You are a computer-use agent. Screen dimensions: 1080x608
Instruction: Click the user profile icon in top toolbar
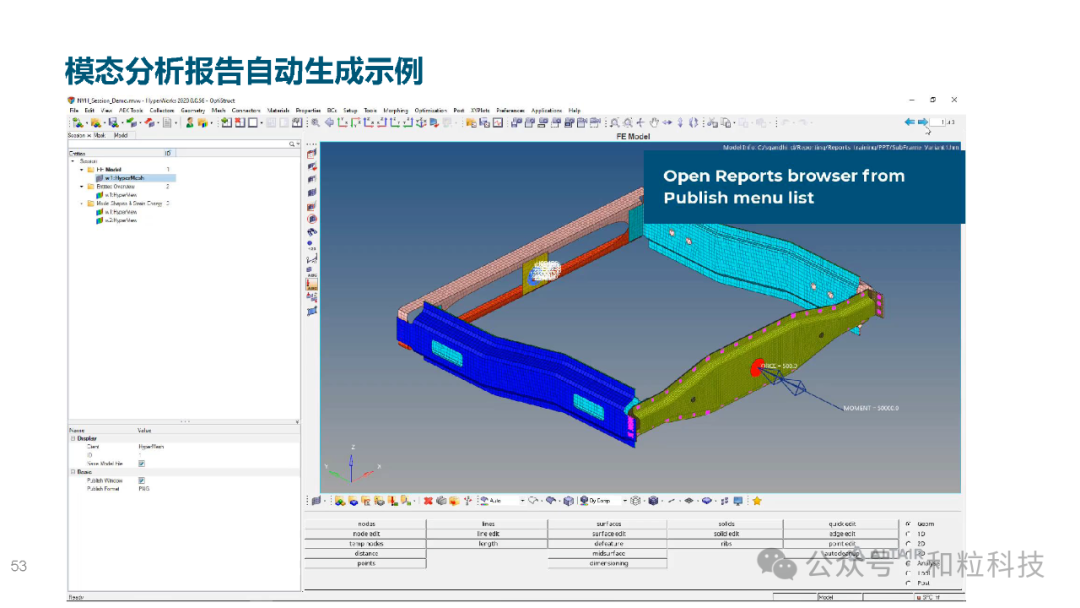[x=189, y=122]
